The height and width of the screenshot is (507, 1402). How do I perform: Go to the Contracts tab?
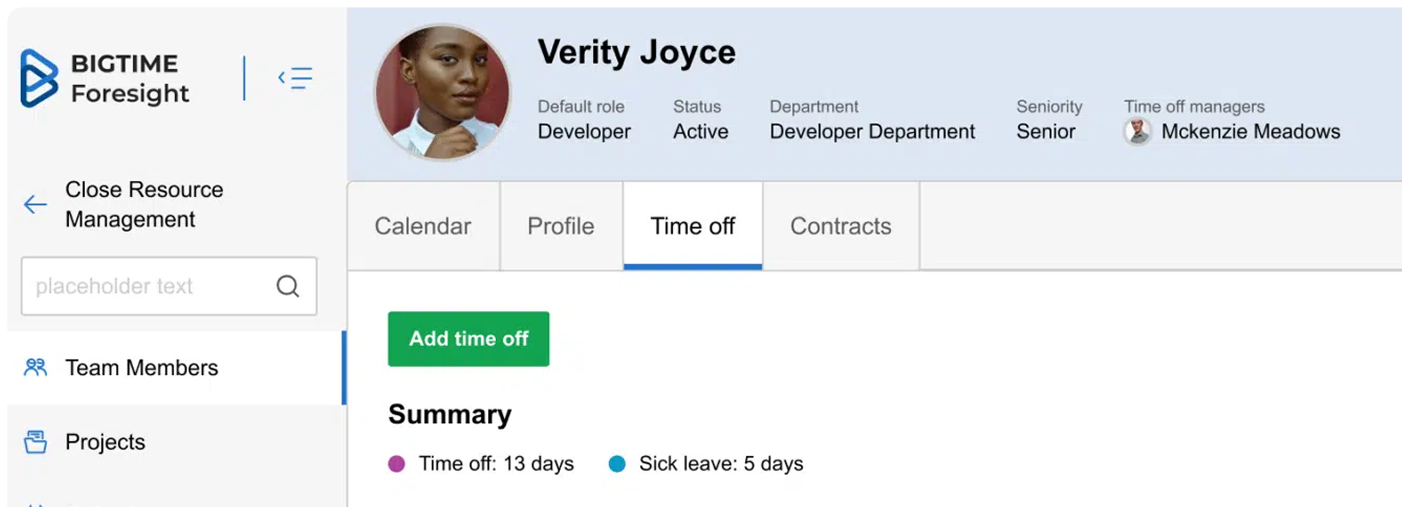[841, 226]
